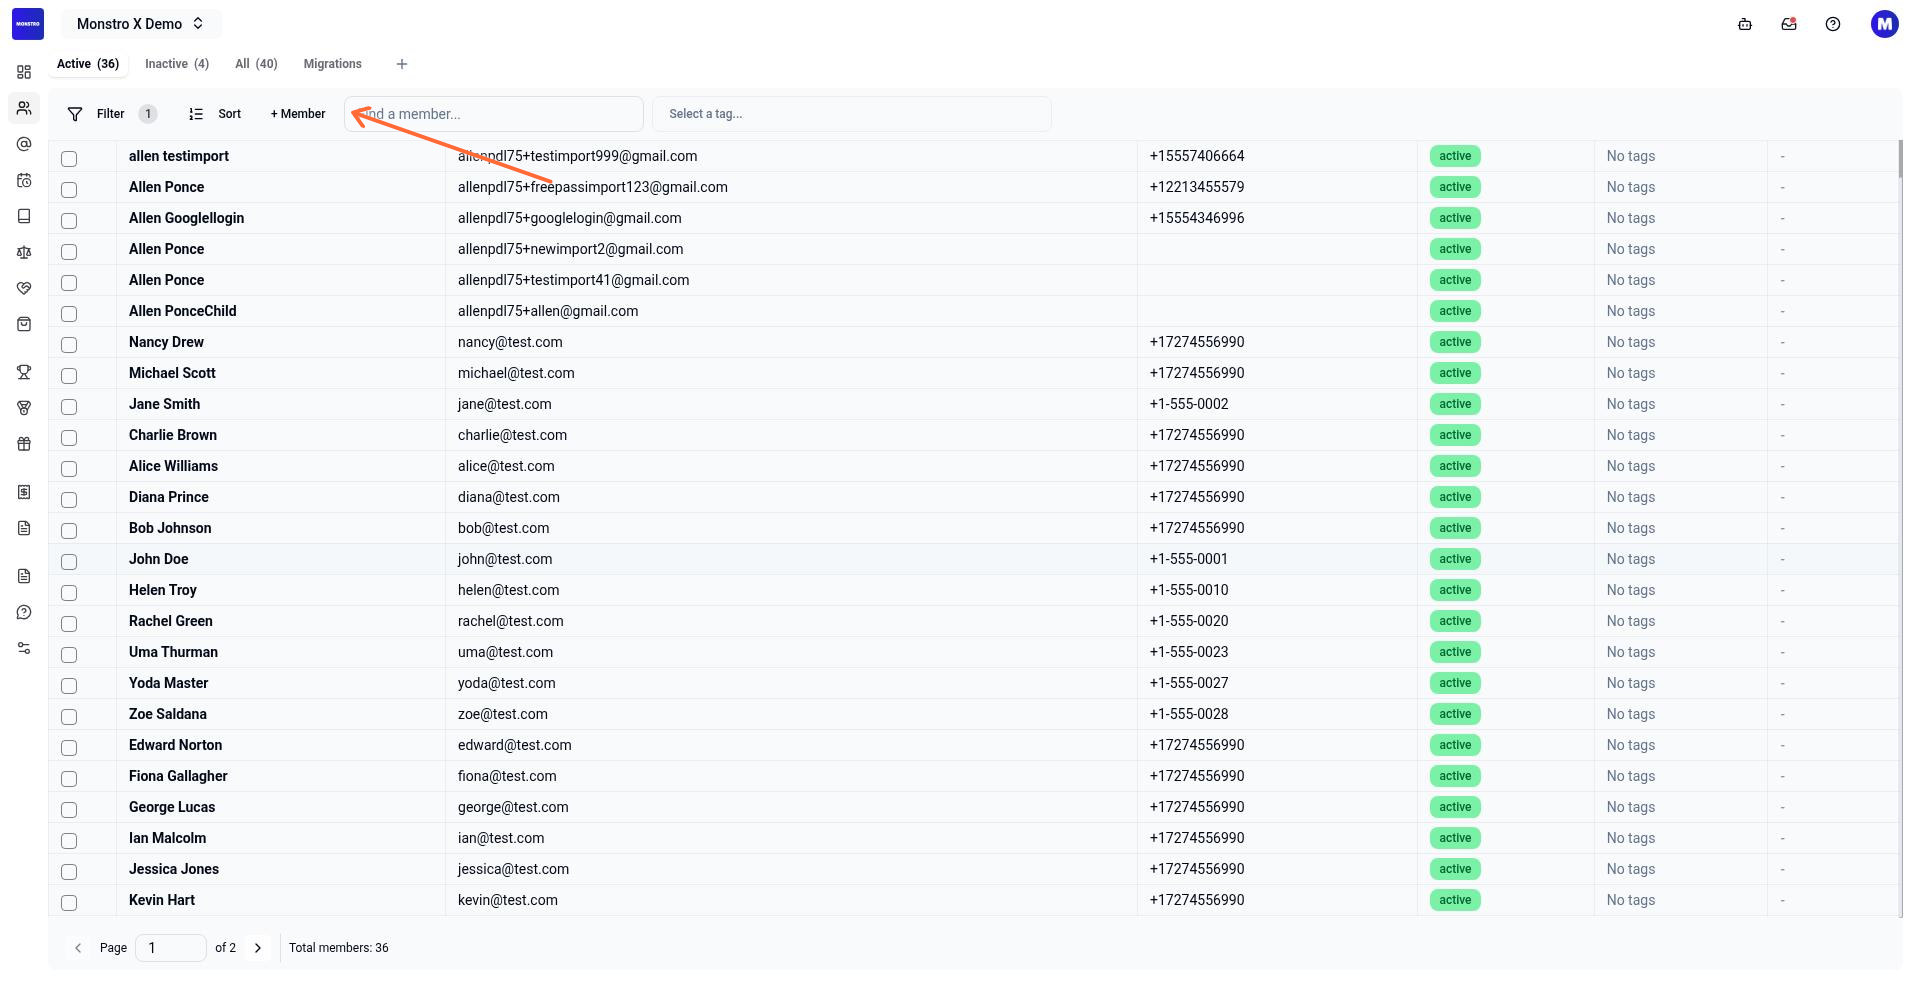Viewport: 1911px width, 988px height.
Task: Open the members people icon in sidebar
Action: (x=24, y=108)
